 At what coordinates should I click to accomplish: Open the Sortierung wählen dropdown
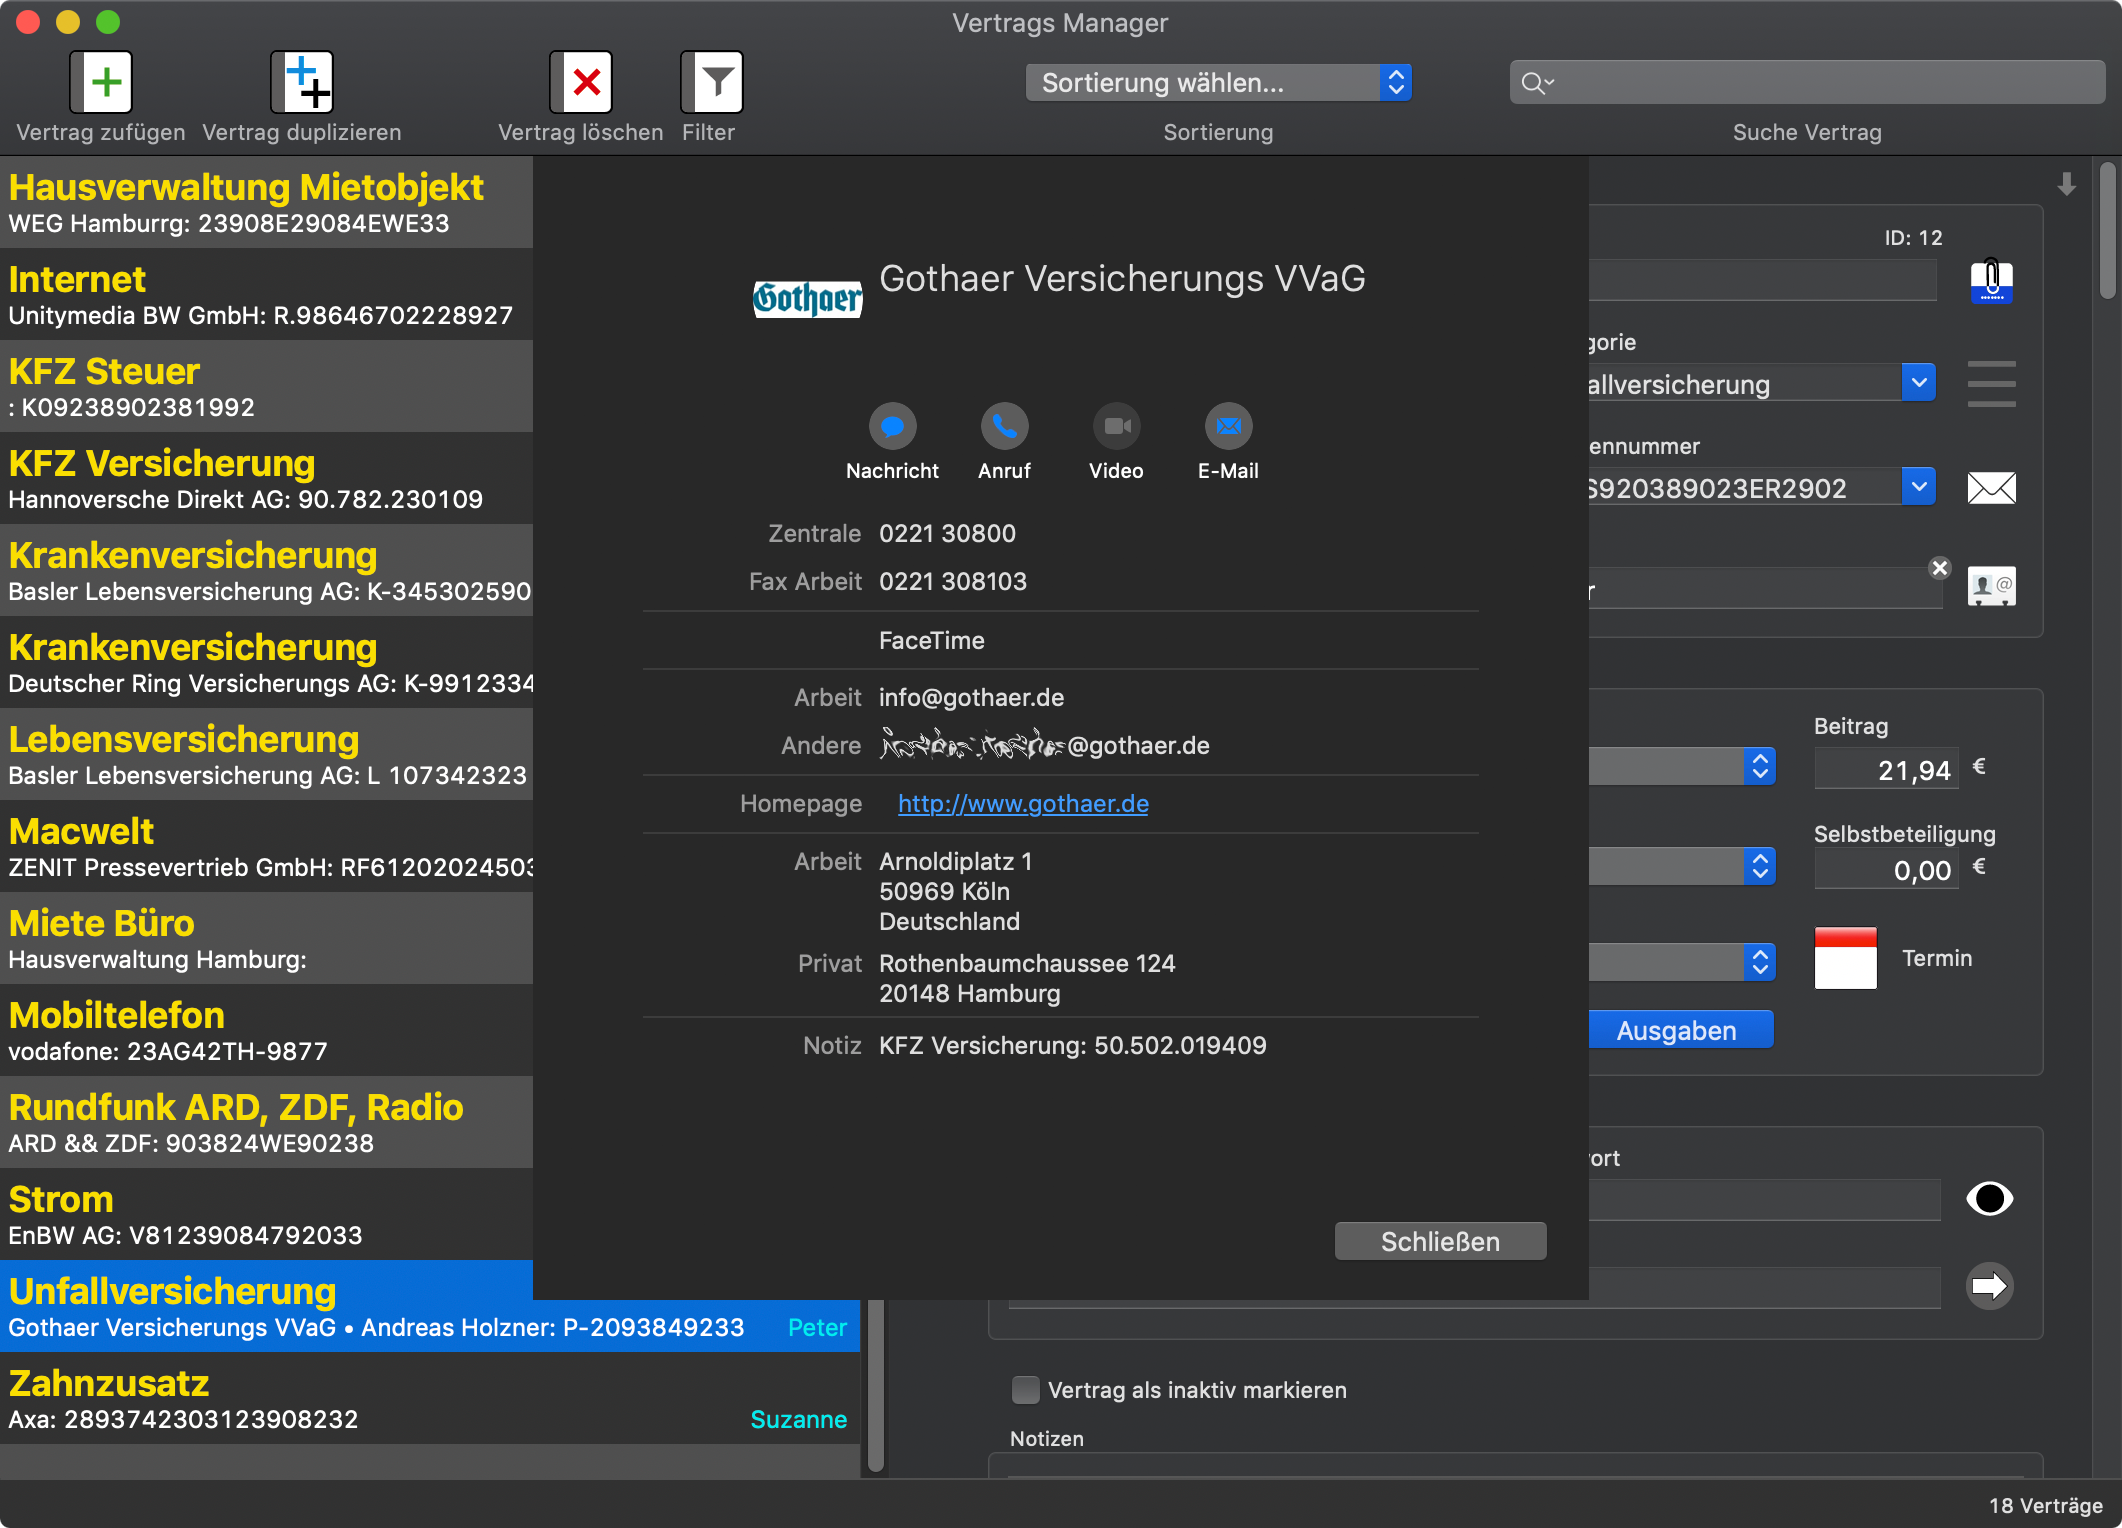pyautogui.click(x=1218, y=83)
